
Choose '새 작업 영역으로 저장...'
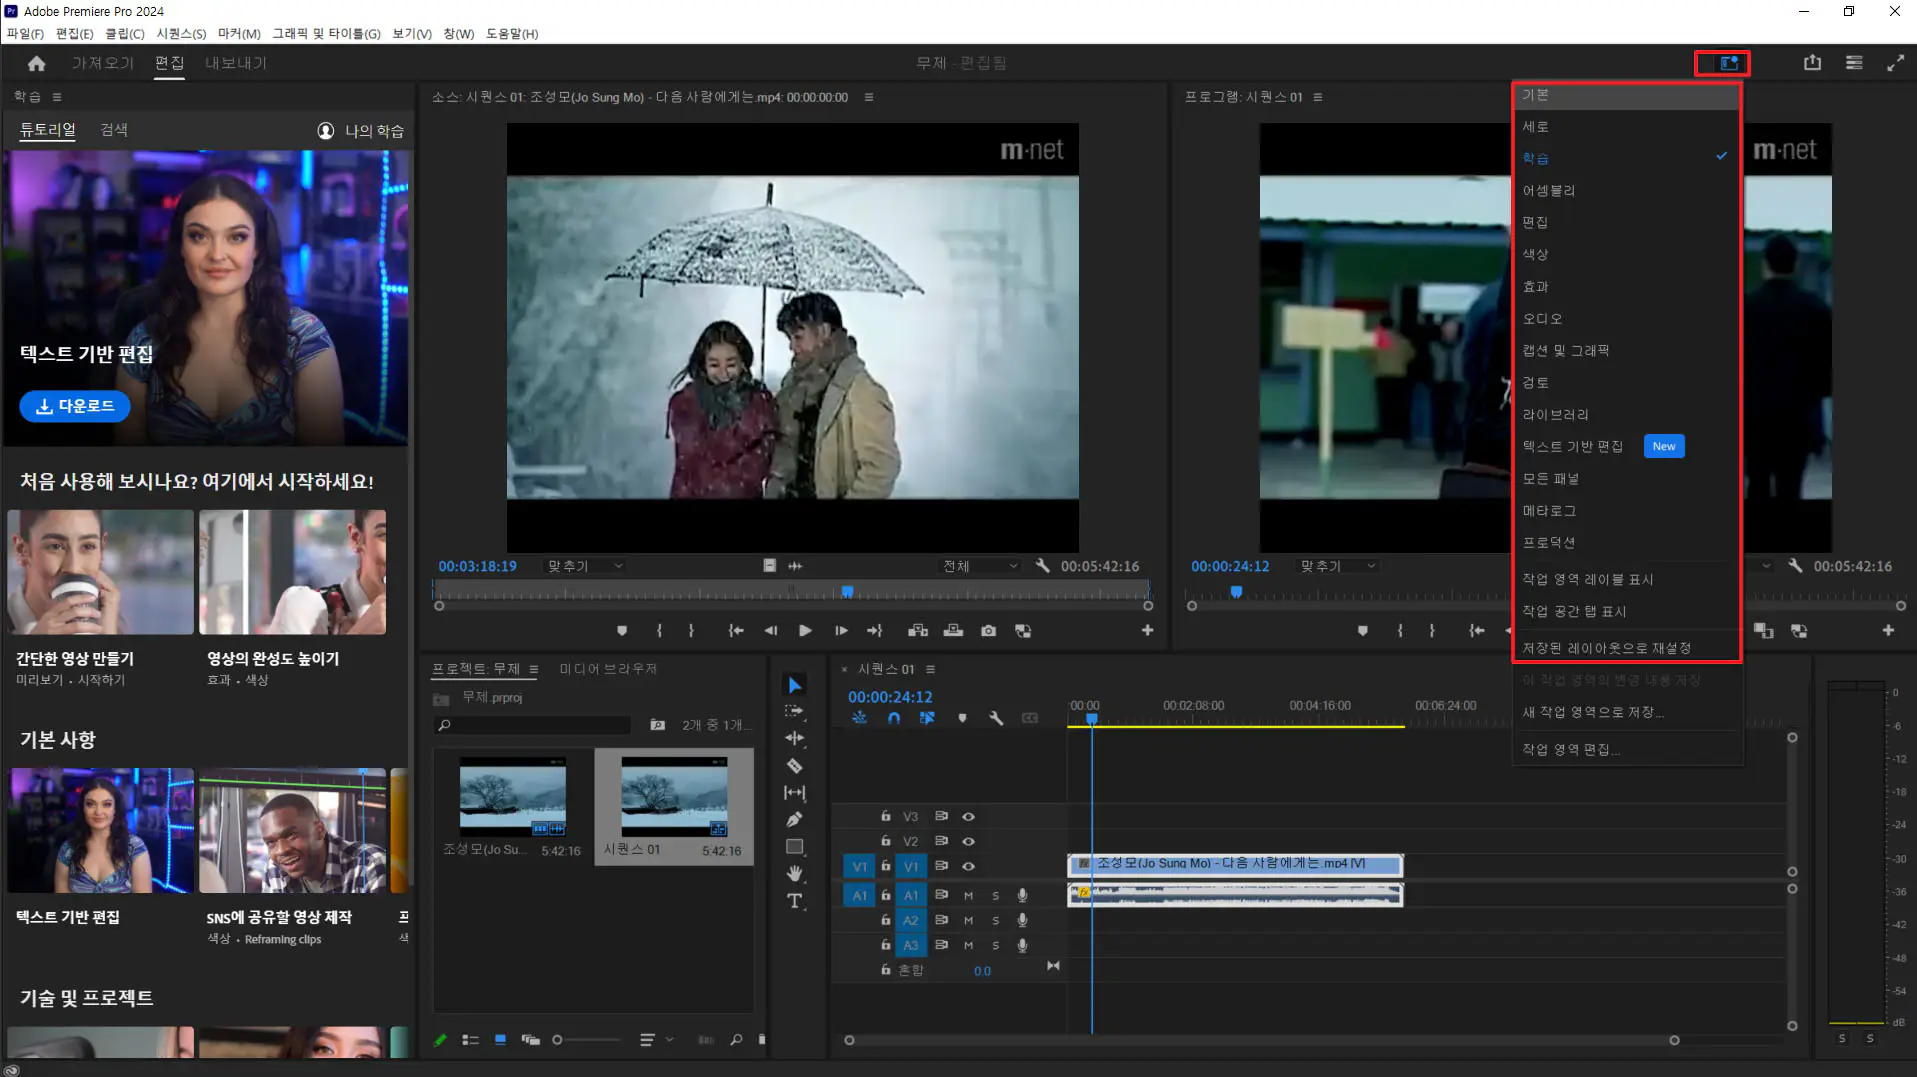tap(1626, 712)
